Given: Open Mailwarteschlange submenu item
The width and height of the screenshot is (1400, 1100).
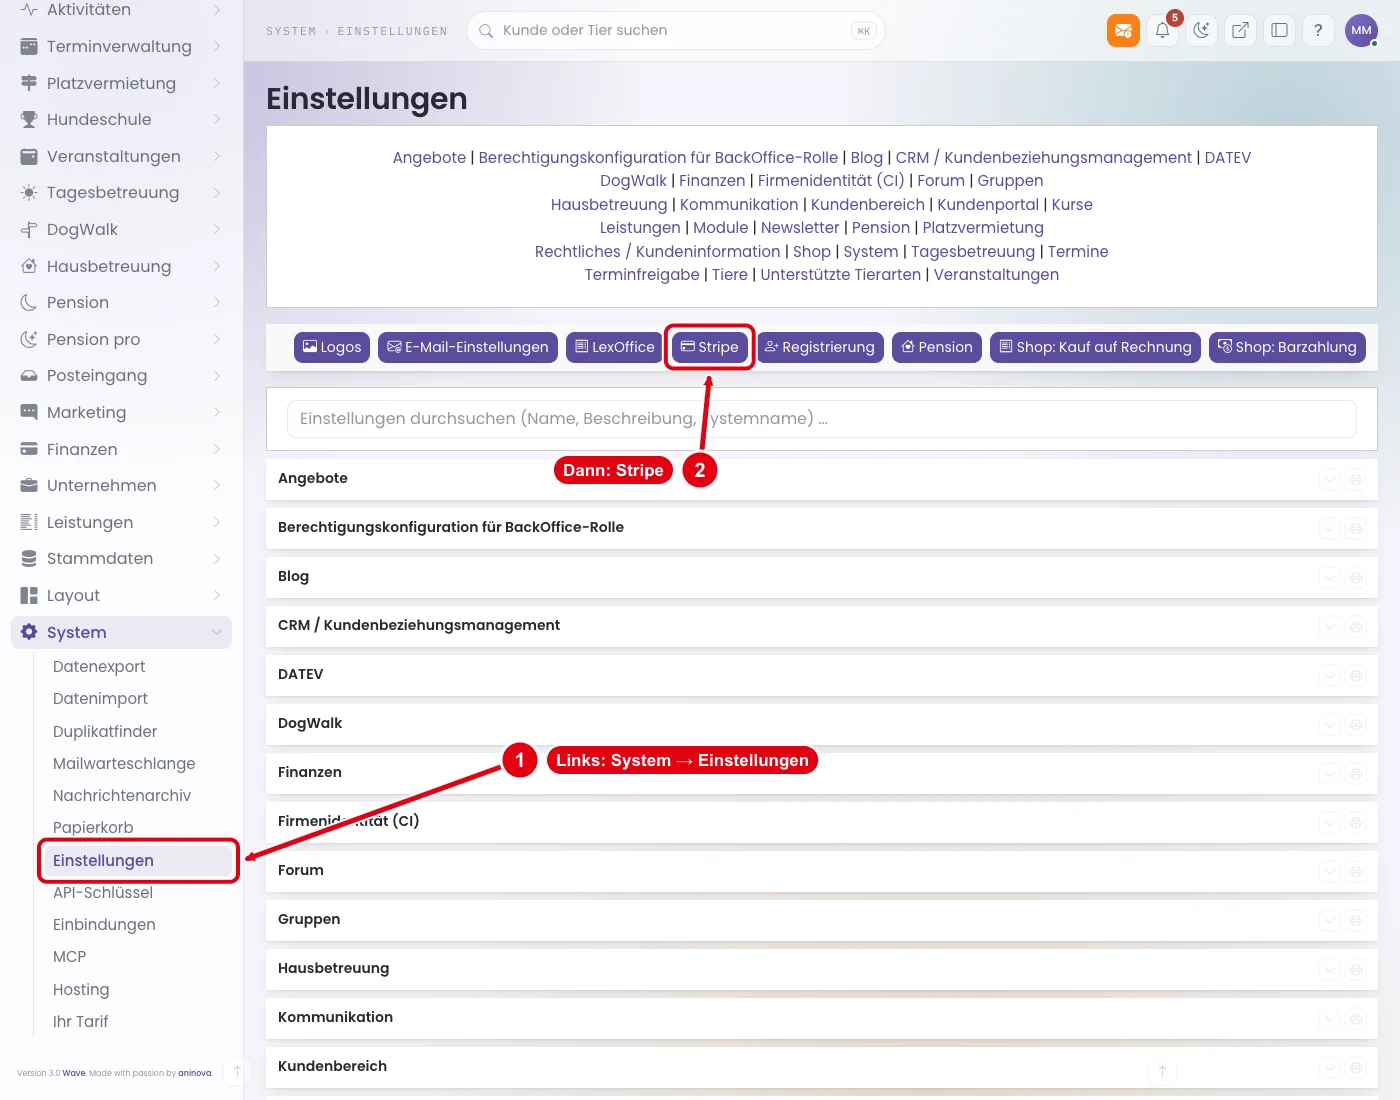Looking at the screenshot, I should click(x=124, y=763).
